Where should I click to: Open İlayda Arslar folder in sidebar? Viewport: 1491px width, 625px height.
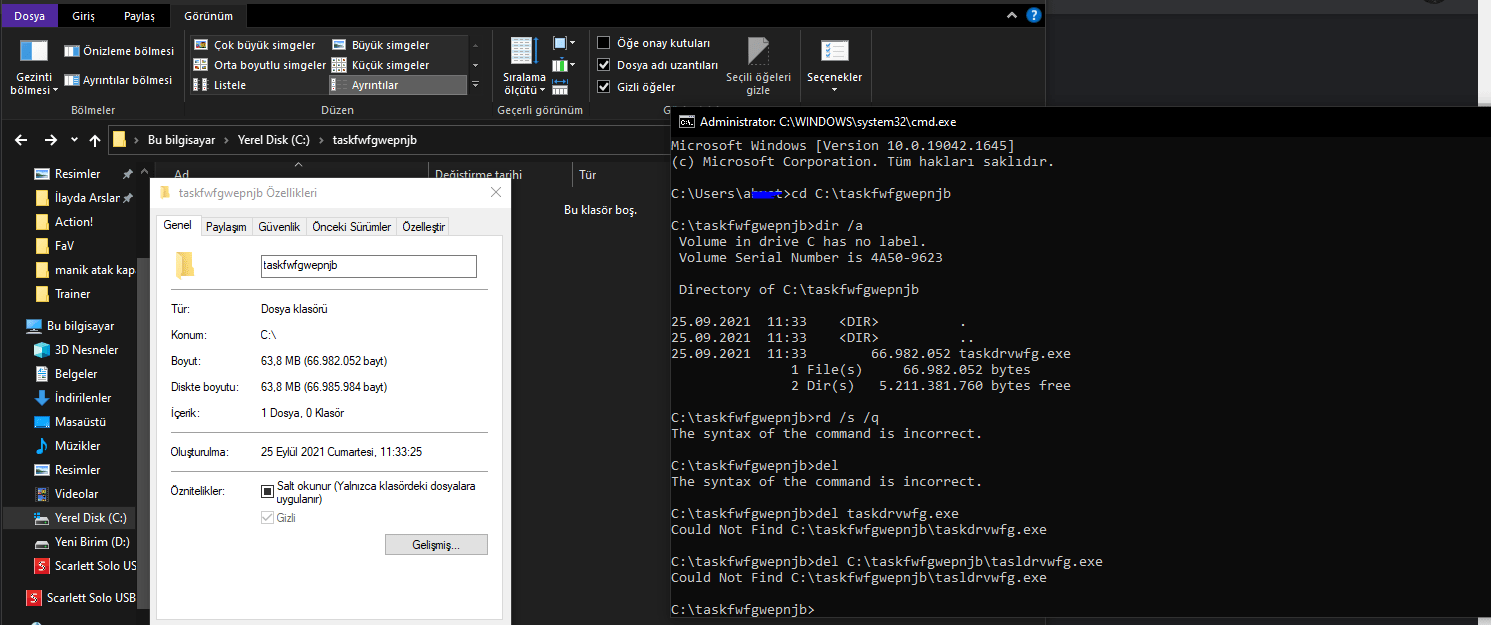coord(87,198)
